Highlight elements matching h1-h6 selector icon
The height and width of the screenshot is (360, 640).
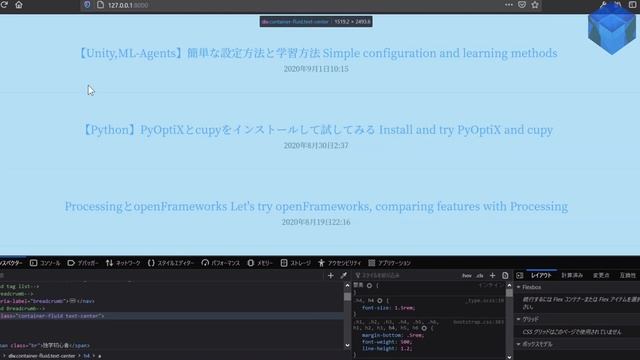tap(424, 328)
